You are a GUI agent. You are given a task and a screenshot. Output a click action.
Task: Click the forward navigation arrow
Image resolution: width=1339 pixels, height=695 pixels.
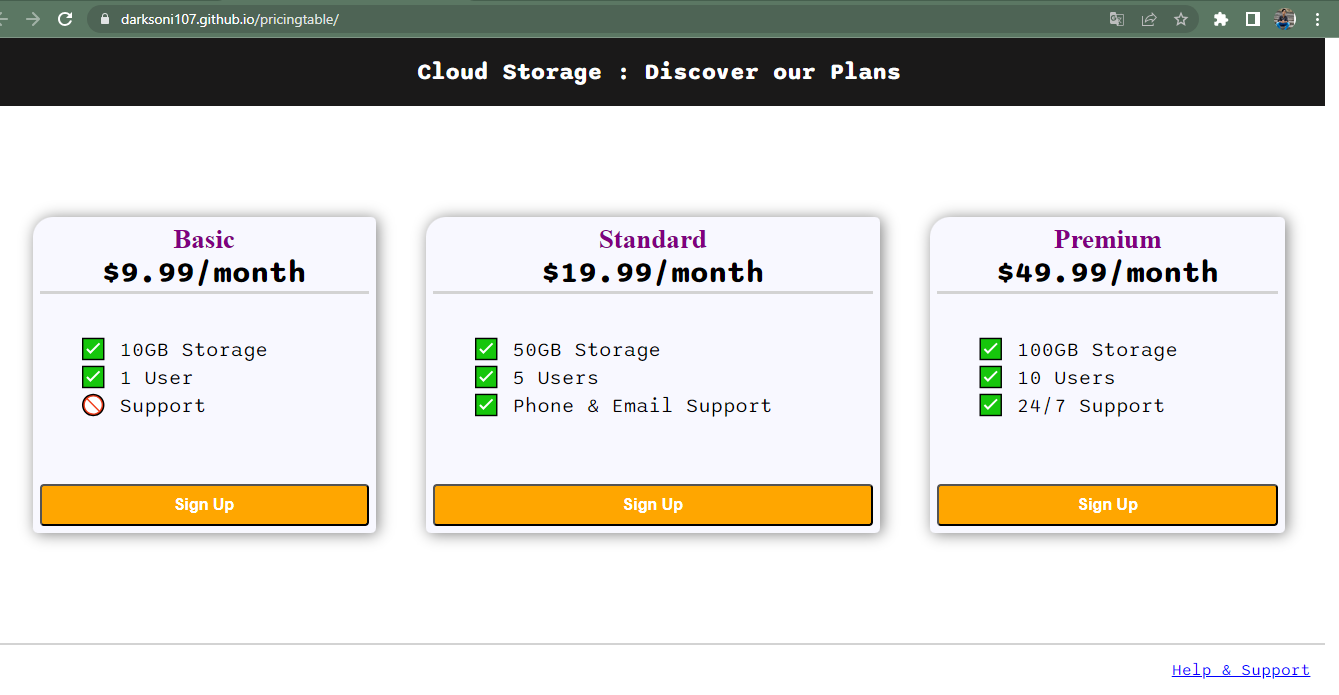(x=33, y=19)
